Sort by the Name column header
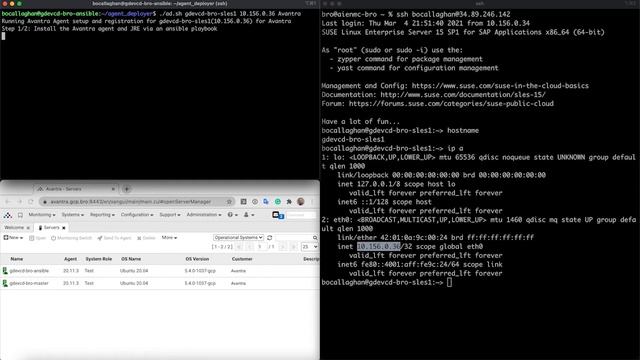This screenshot has height=360, width=640. point(17,259)
